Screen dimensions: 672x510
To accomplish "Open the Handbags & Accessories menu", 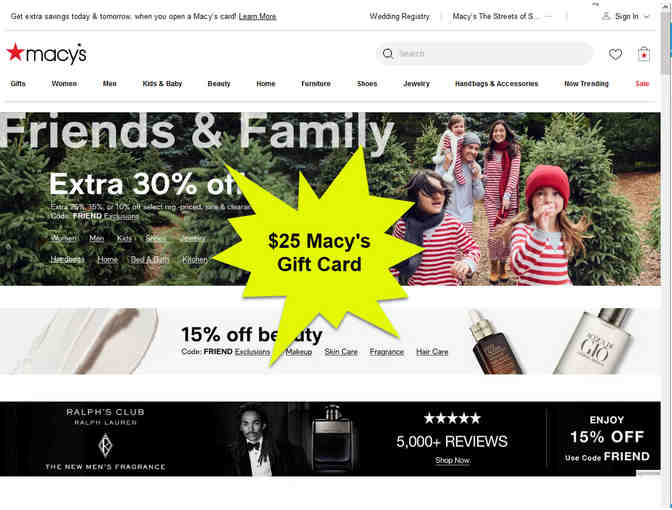I will click(x=496, y=84).
